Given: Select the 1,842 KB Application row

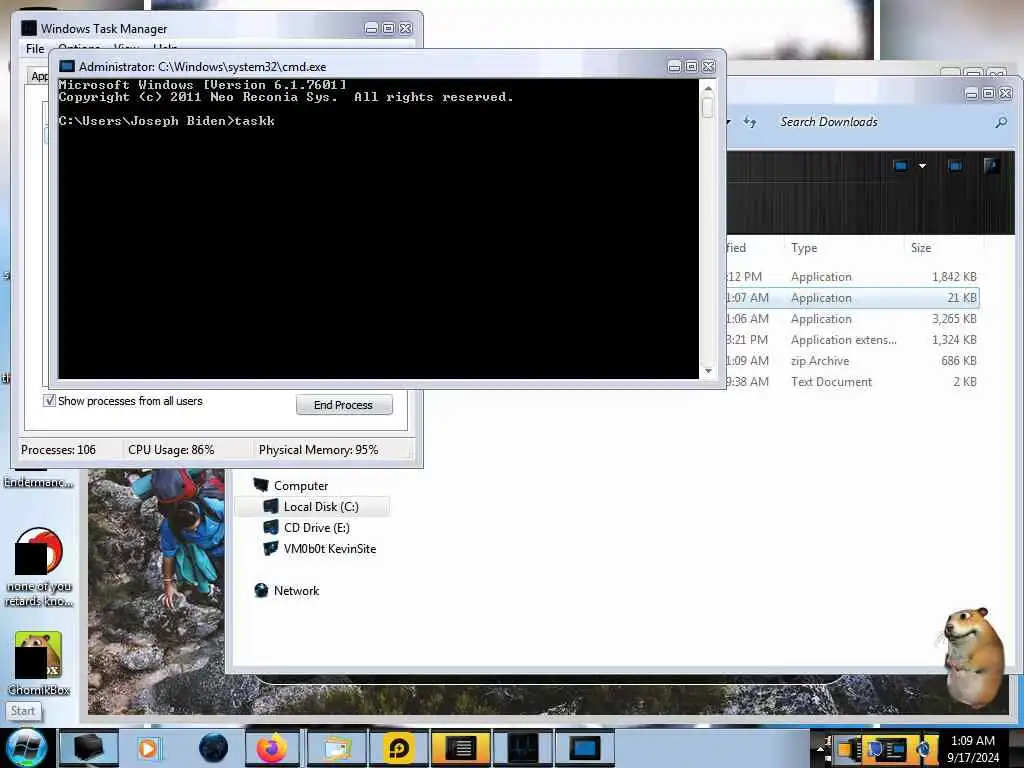Looking at the screenshot, I should (852, 277).
